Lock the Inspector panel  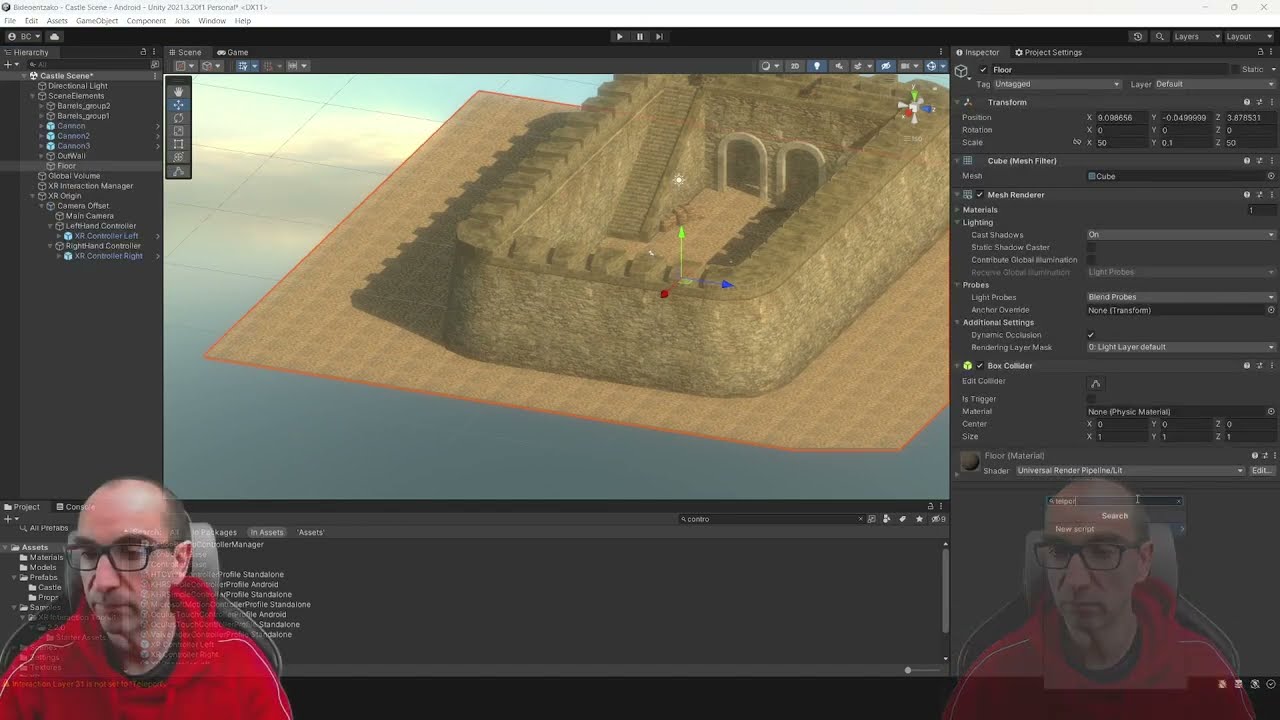click(1262, 52)
